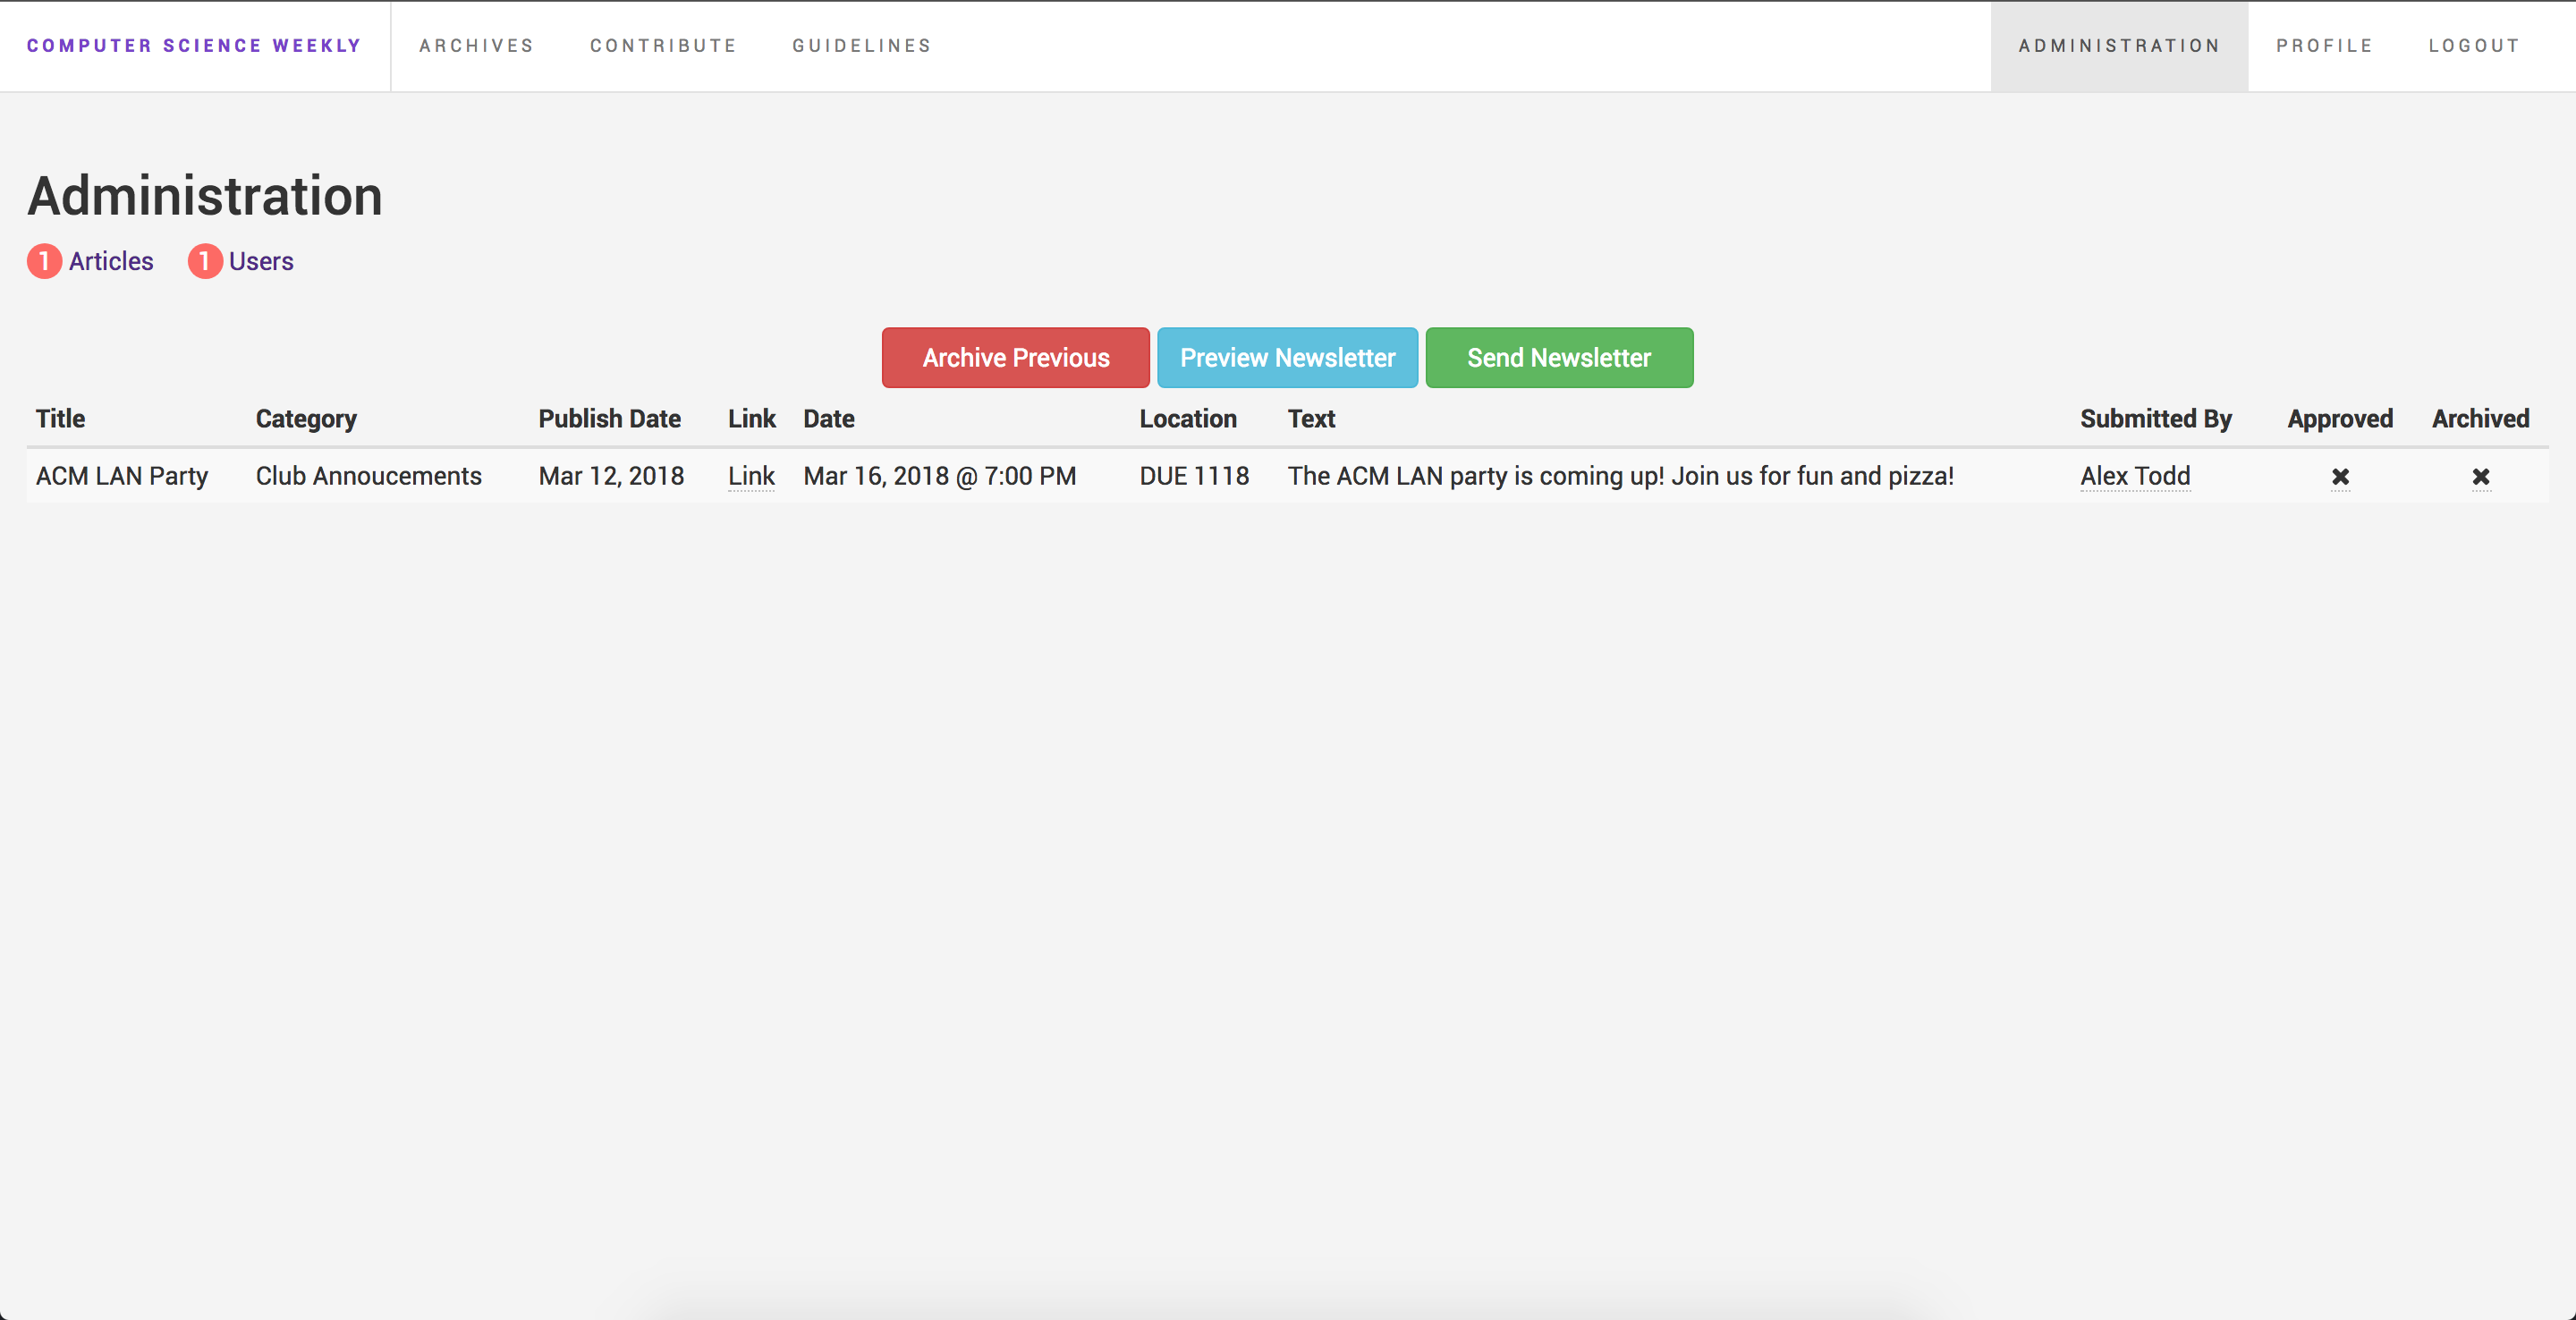Navigate to the Contribute page
The width and height of the screenshot is (2576, 1320).
663,46
